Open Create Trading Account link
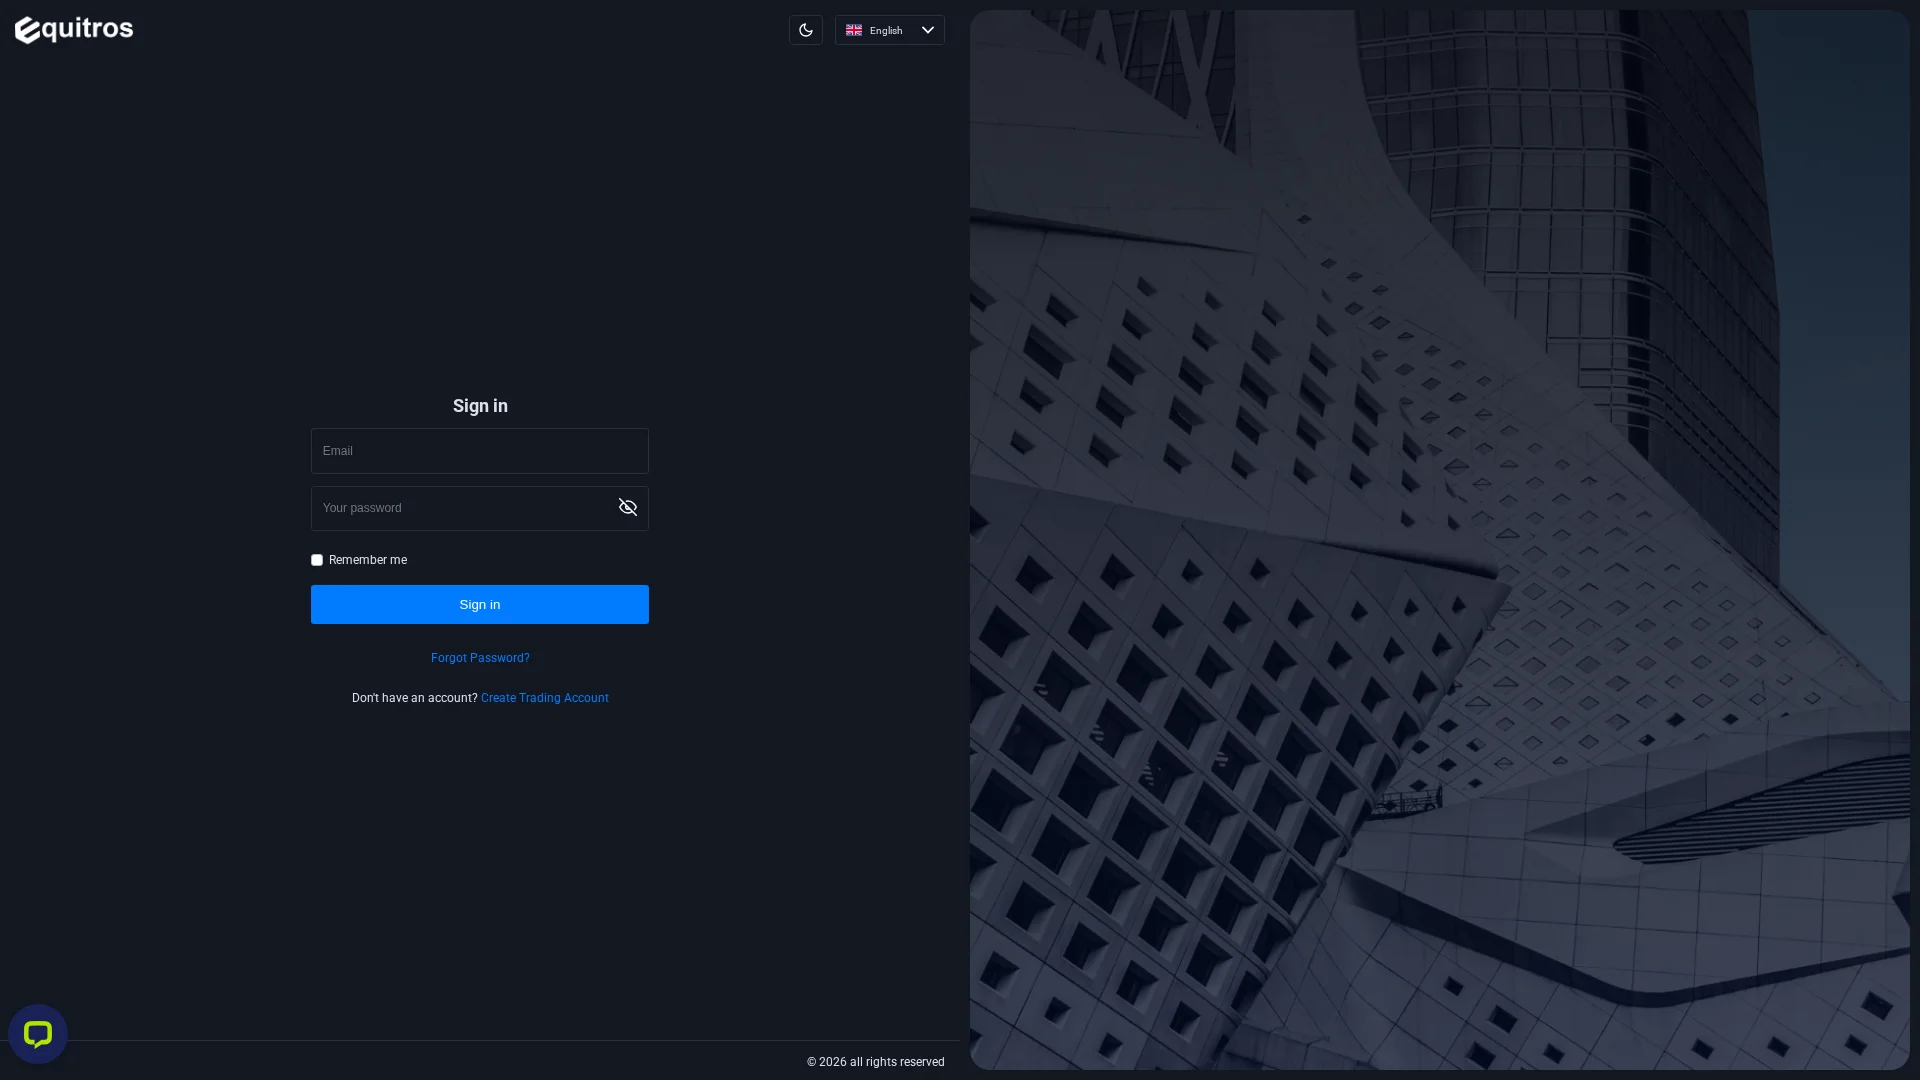Viewport: 1920px width, 1080px height. pyautogui.click(x=545, y=698)
